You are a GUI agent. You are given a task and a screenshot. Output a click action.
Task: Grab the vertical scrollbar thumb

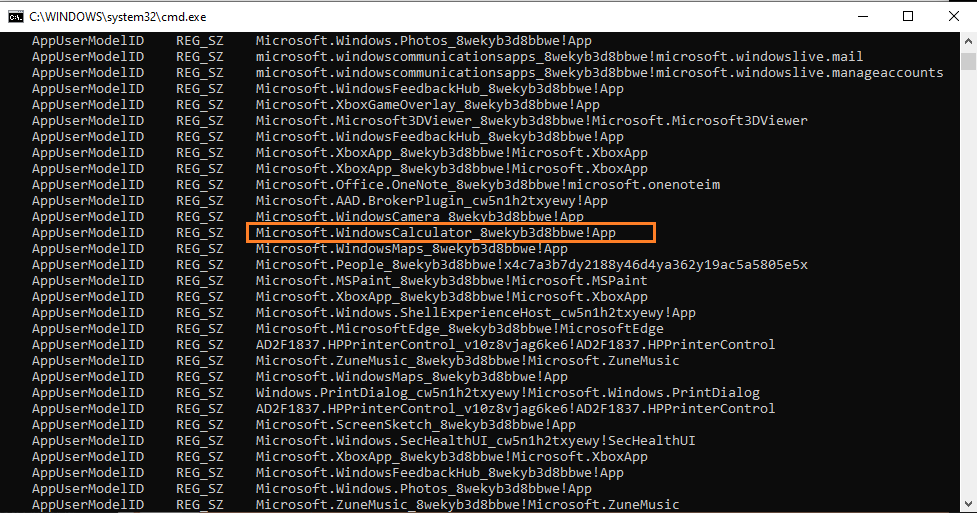coord(968,61)
